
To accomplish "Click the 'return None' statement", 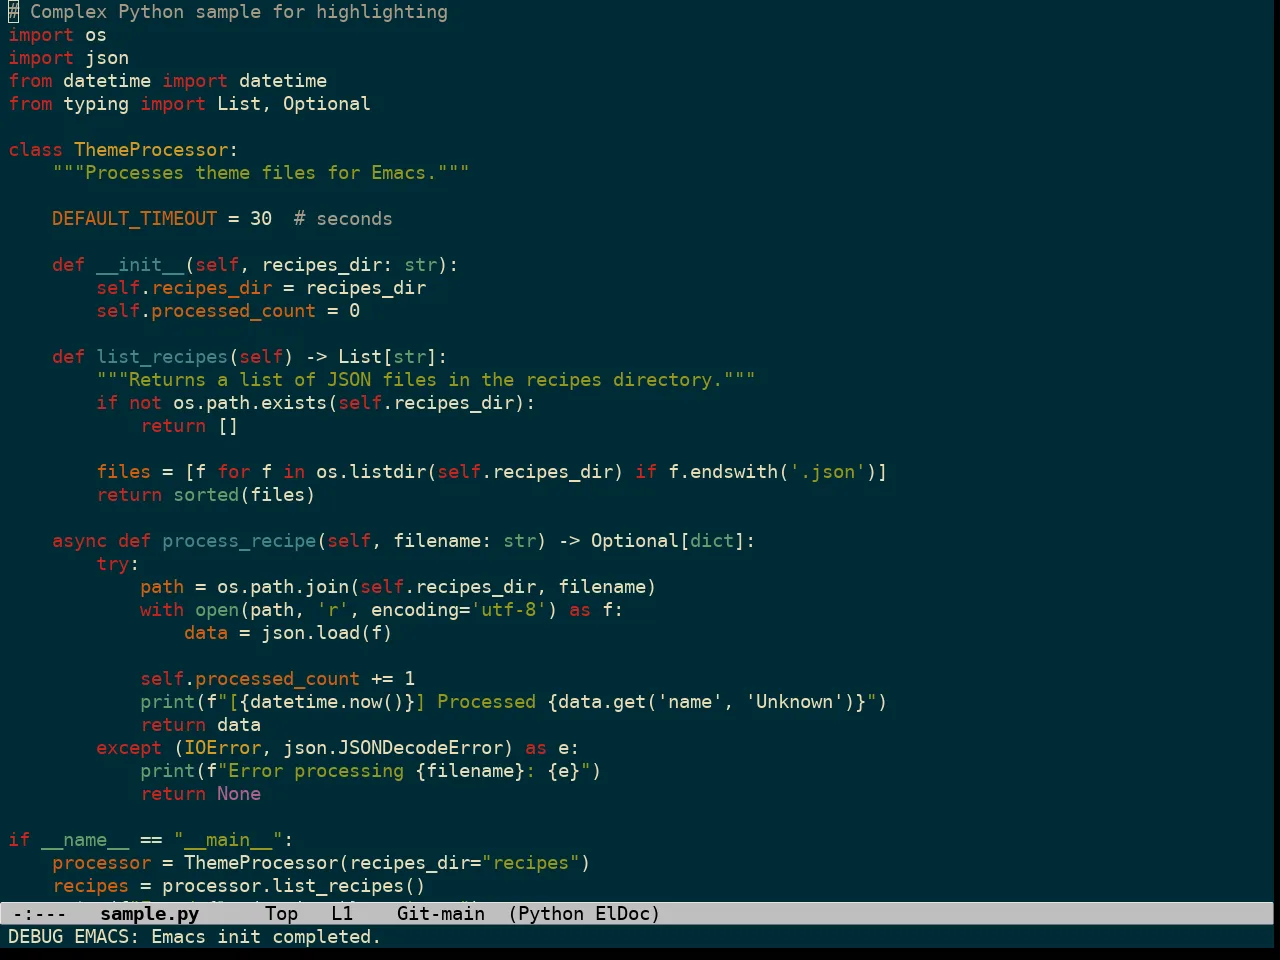I will pyautogui.click(x=200, y=794).
